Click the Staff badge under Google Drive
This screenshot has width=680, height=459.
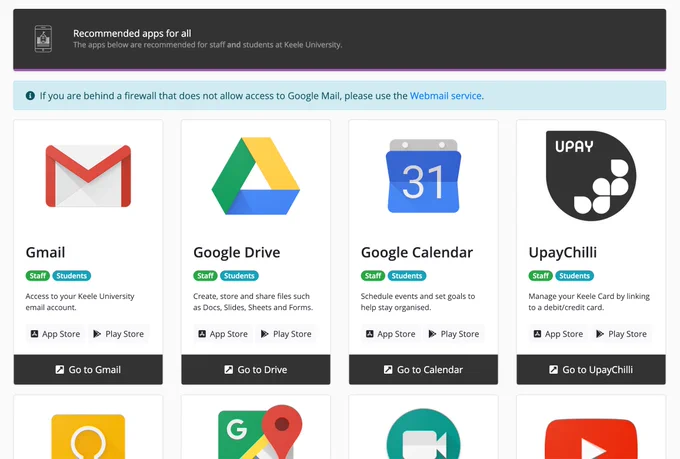click(205, 275)
